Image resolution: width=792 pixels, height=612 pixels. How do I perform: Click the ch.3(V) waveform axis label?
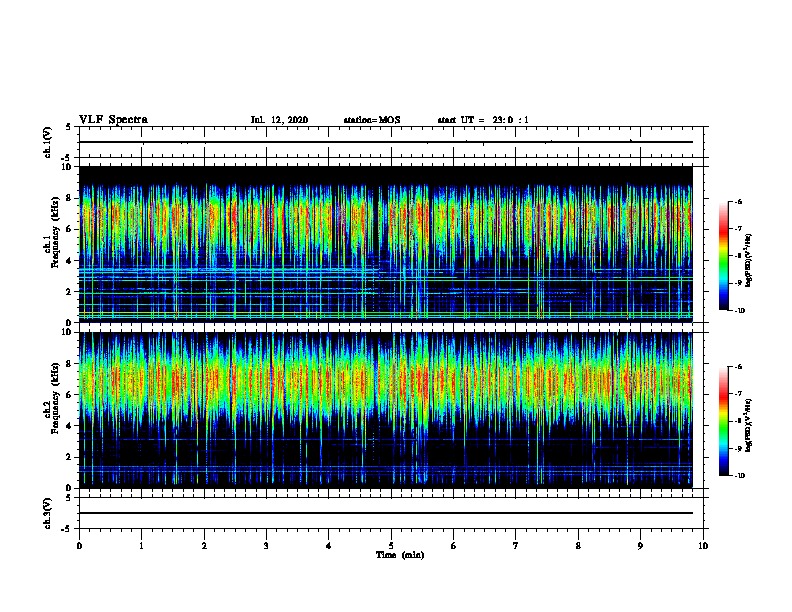pos(48,513)
